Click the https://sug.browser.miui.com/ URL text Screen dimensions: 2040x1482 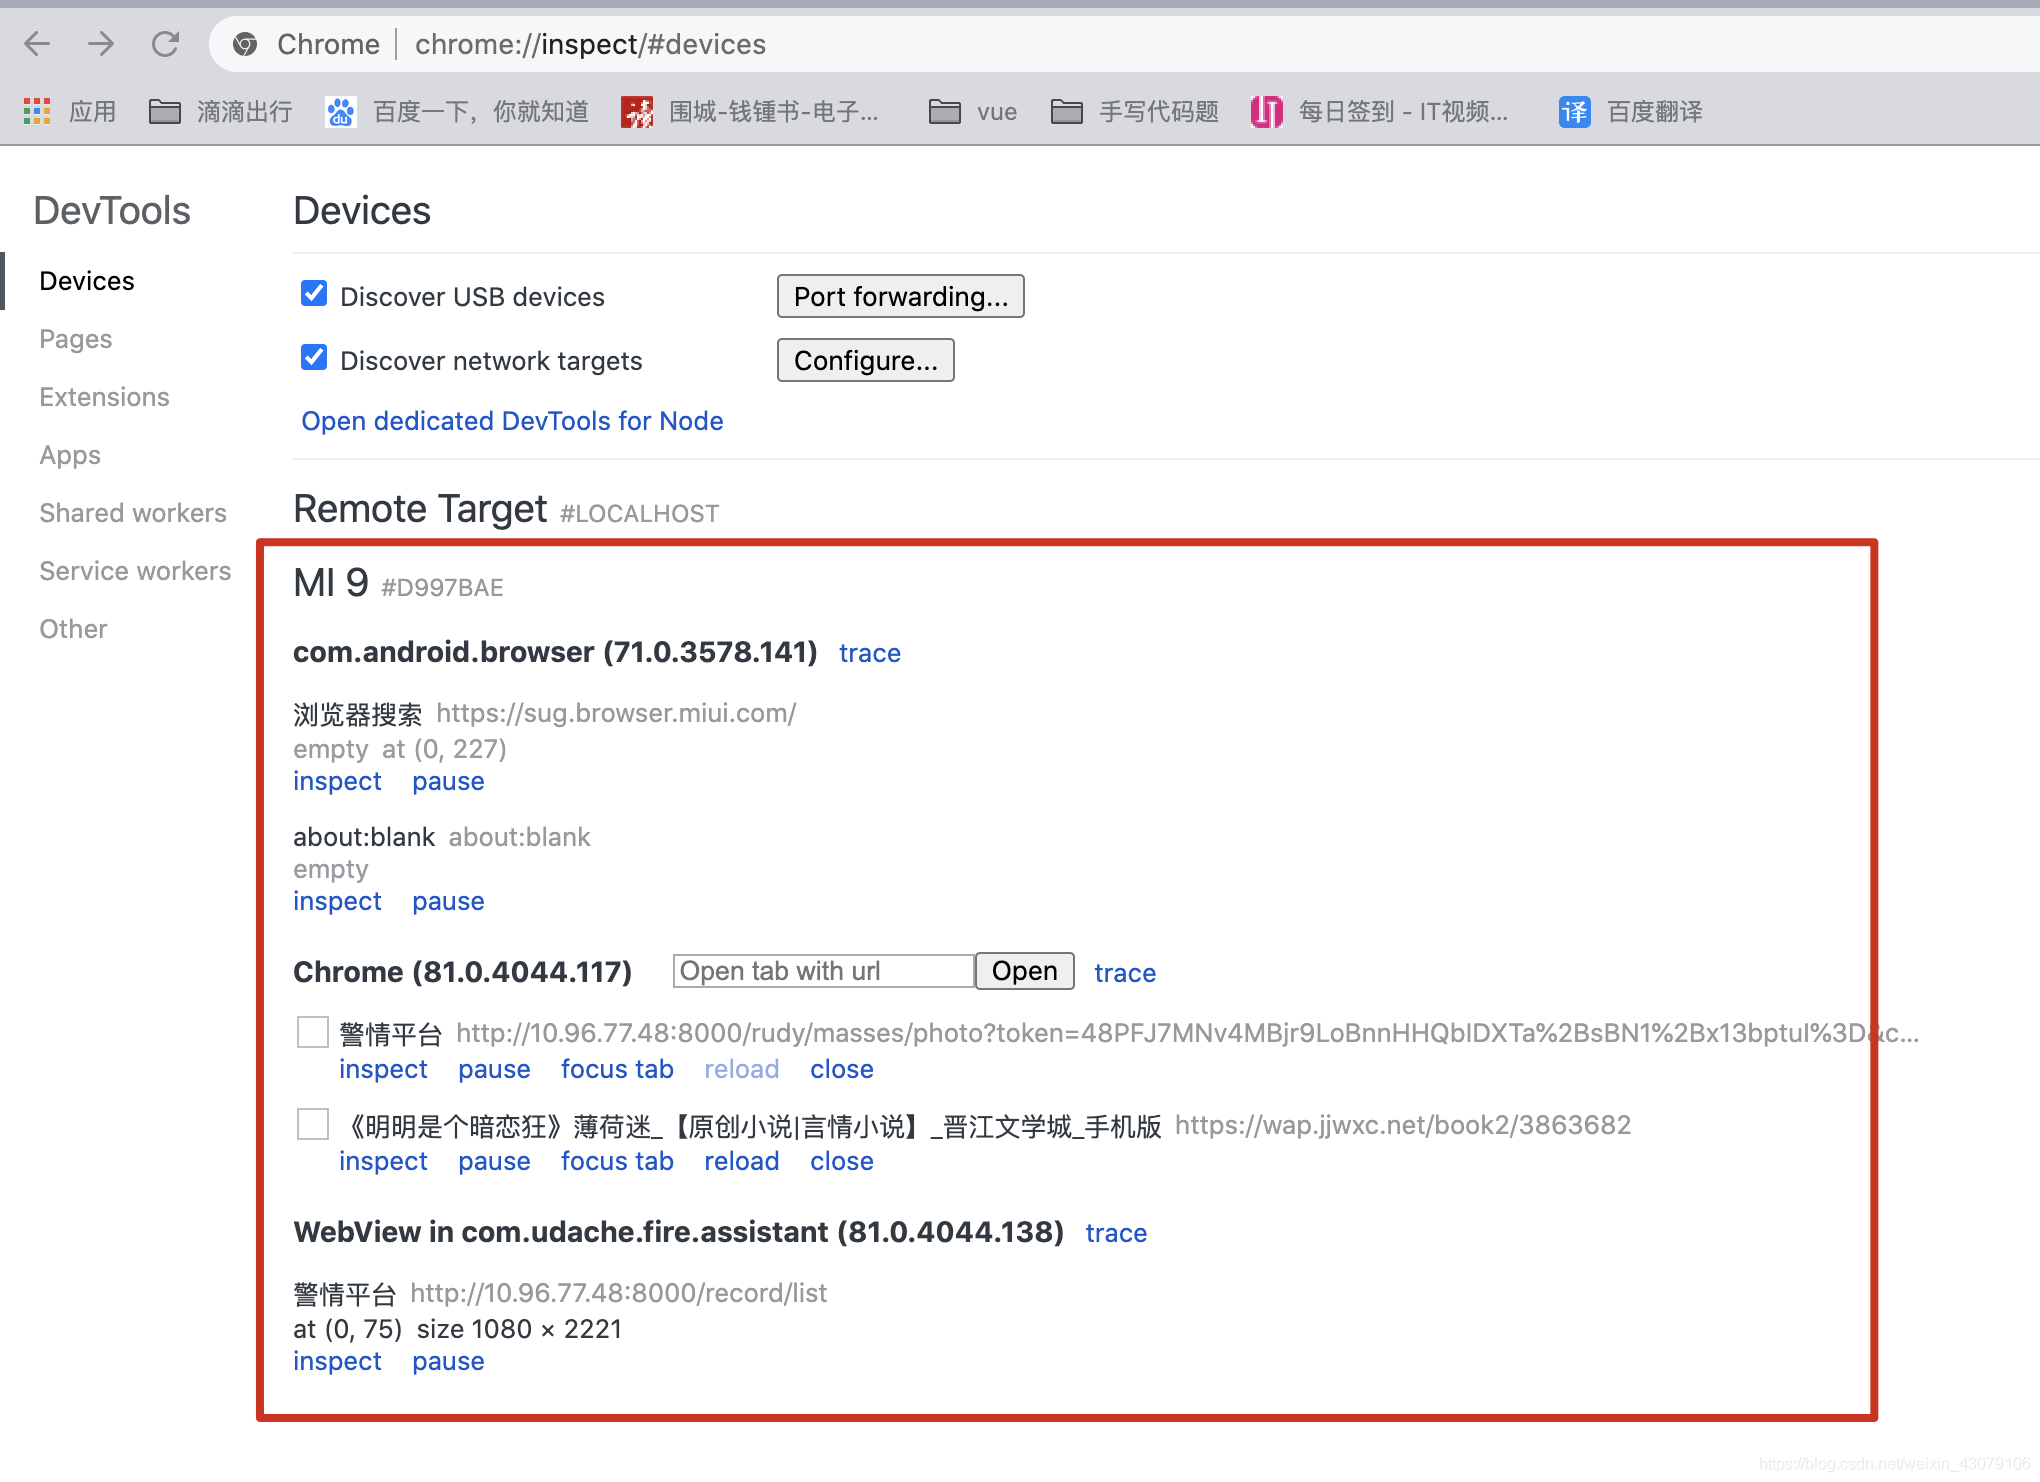click(616, 713)
